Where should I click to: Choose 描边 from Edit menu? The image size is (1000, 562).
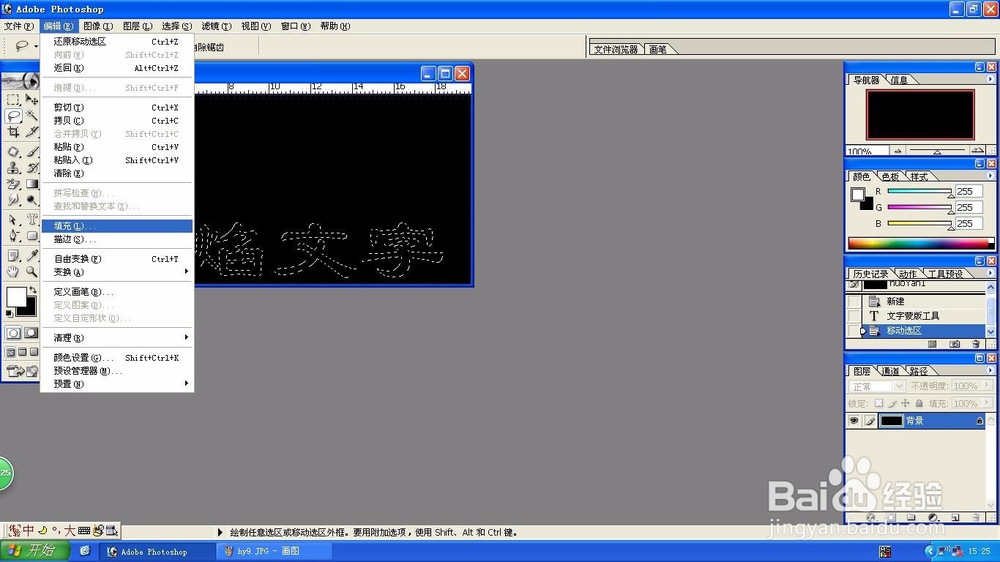click(117, 239)
